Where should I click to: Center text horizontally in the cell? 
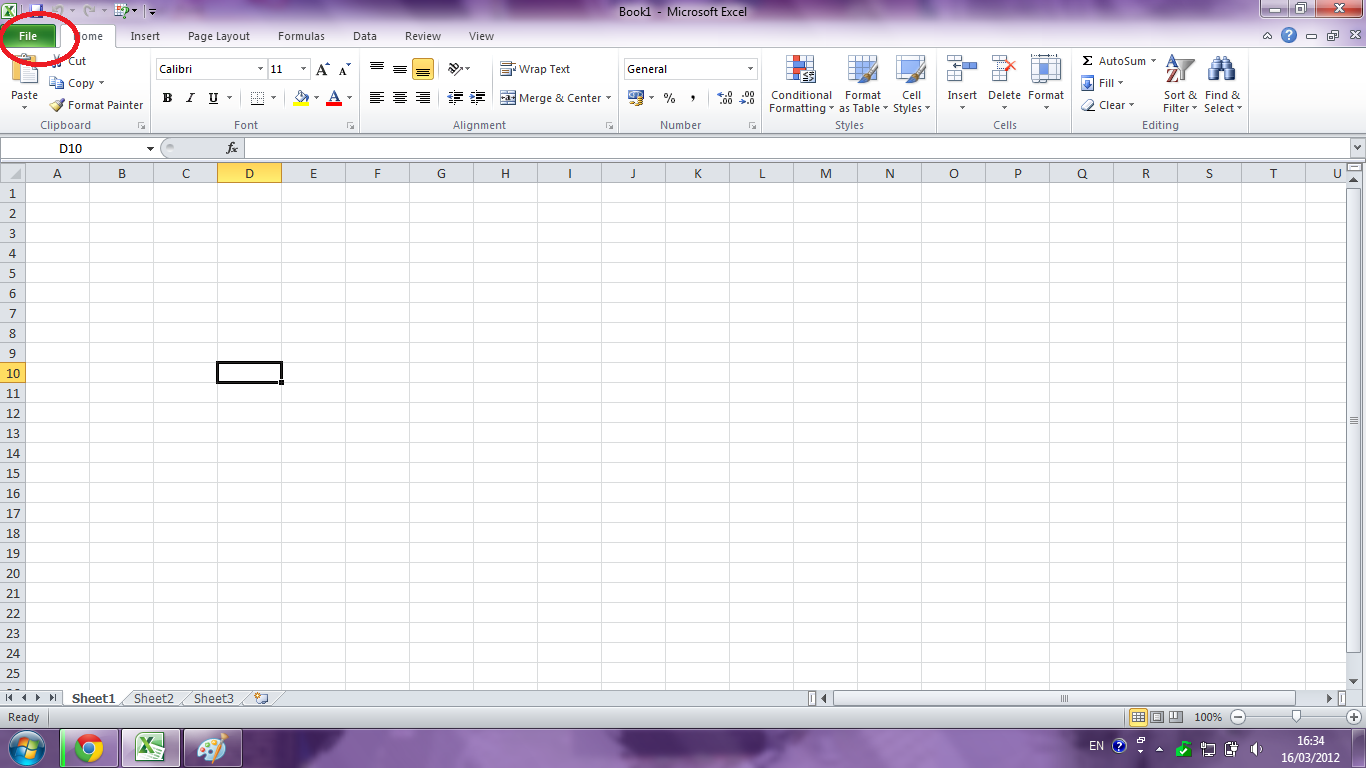(x=400, y=98)
